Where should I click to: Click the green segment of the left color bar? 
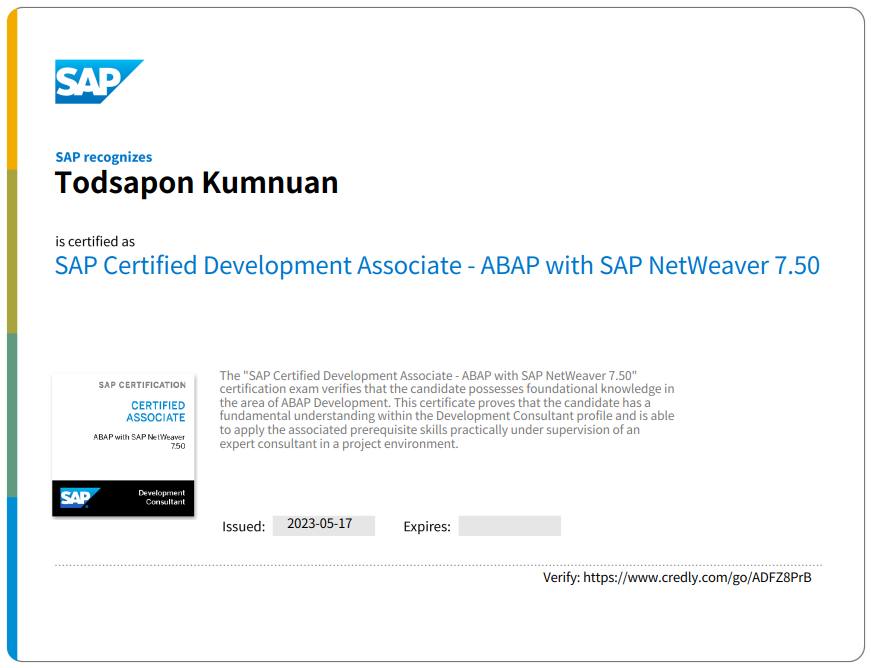(x=11, y=414)
